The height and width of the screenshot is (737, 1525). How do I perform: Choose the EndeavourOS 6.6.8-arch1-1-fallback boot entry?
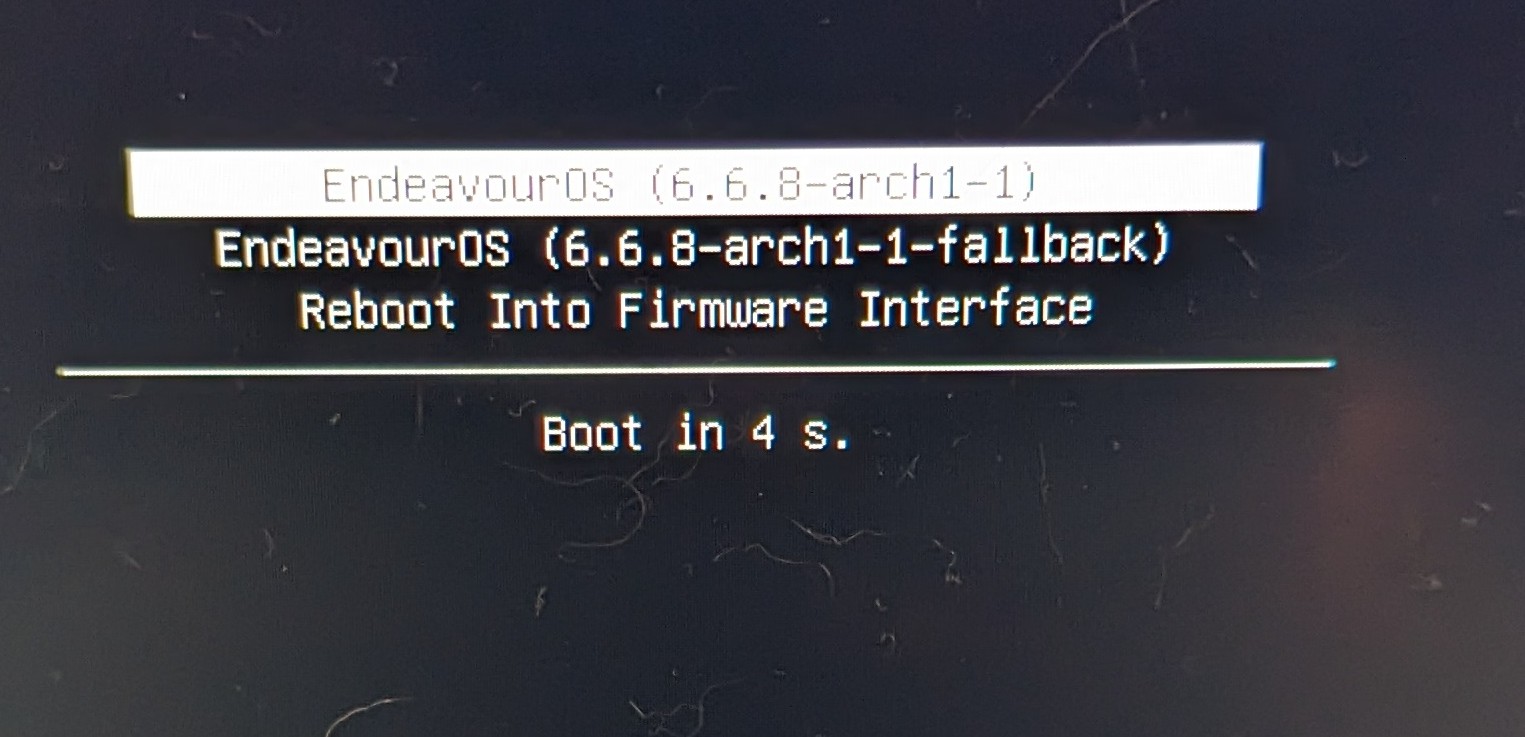pos(693,247)
